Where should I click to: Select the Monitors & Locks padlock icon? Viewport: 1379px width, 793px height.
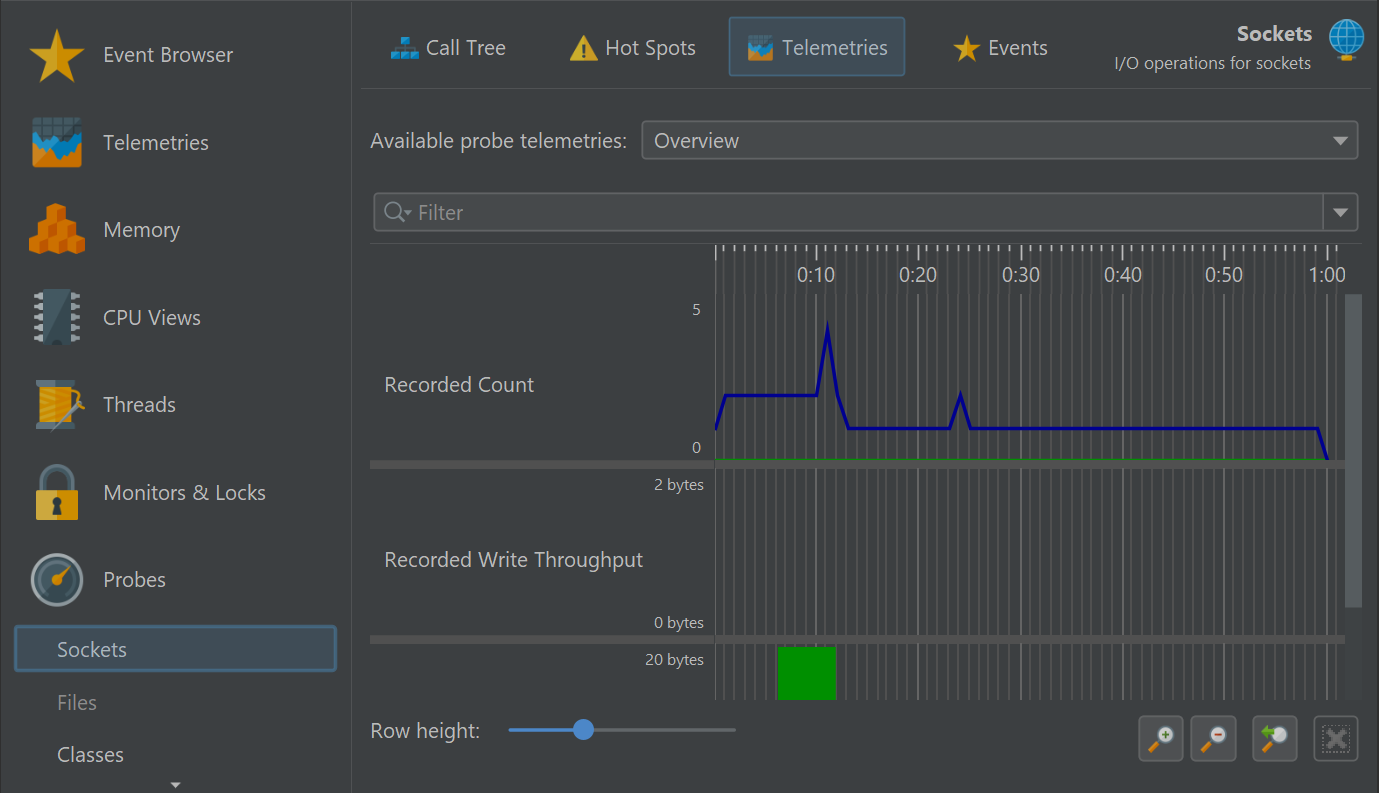tap(56, 493)
